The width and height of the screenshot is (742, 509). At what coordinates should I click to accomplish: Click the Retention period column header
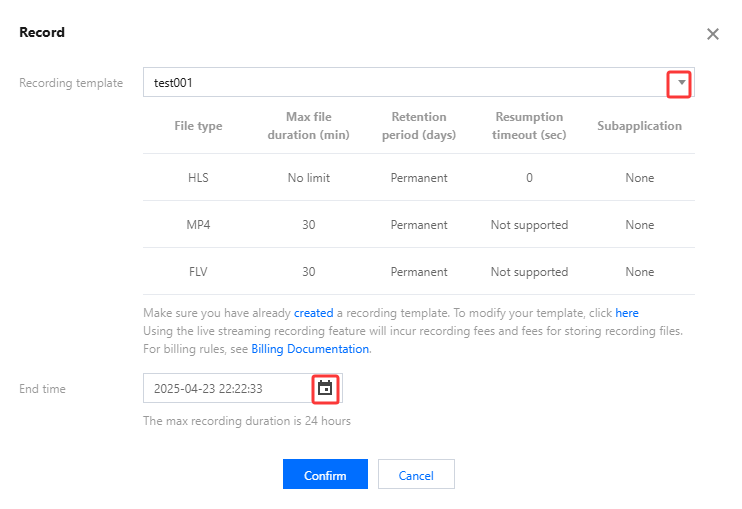[x=419, y=126]
